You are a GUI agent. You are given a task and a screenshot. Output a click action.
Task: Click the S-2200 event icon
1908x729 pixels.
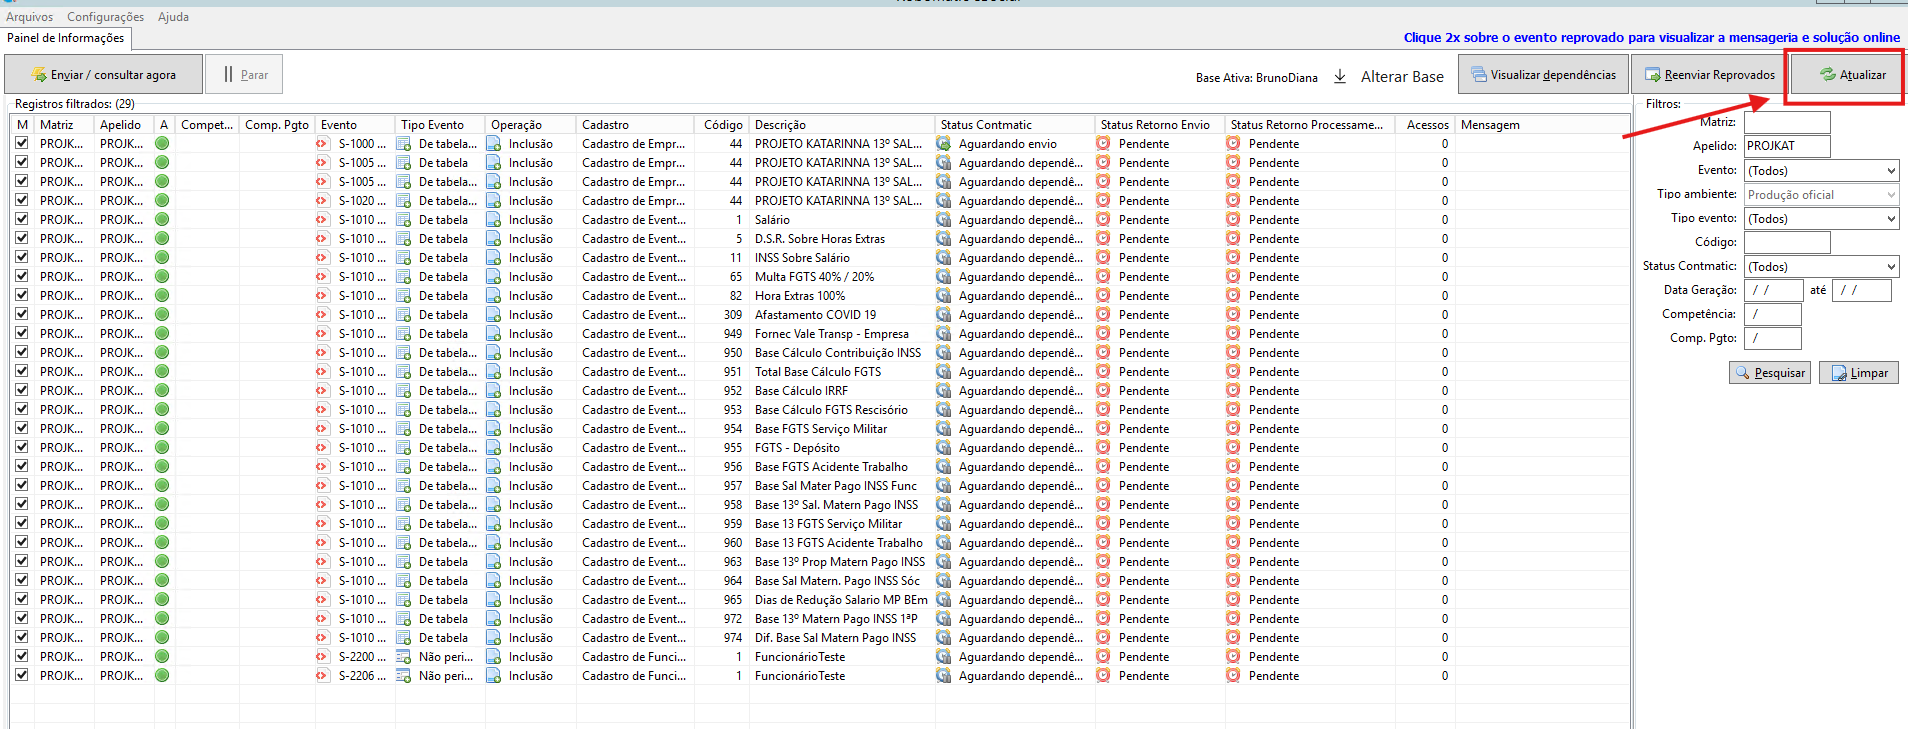pyautogui.click(x=322, y=657)
